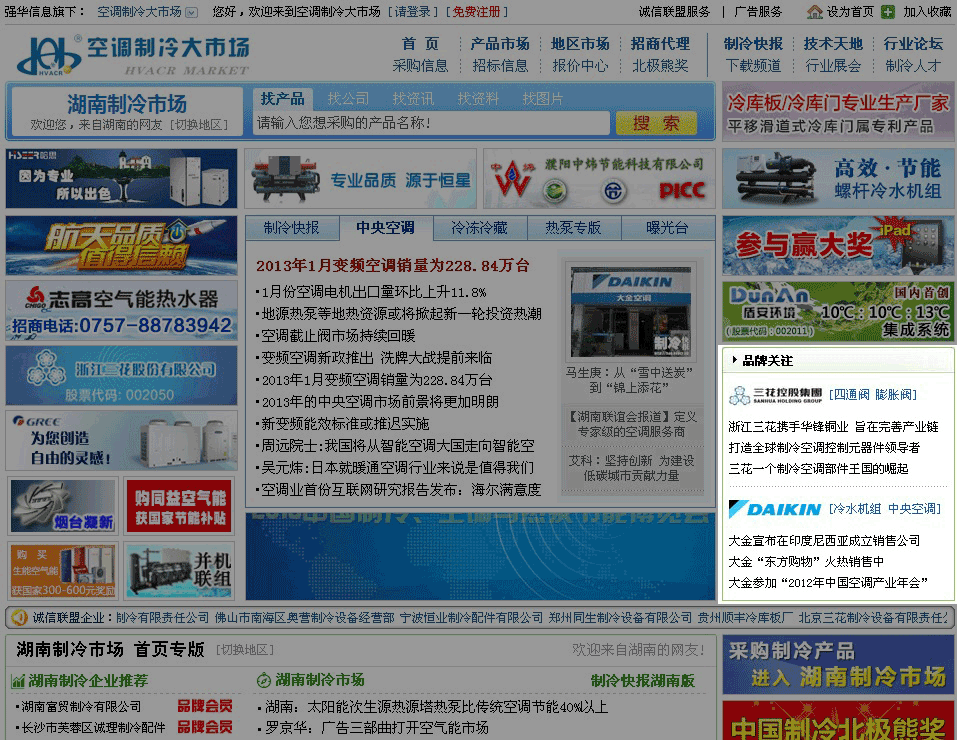Click the round icon beside 湖南制冷市场 heading

[x=264, y=681]
